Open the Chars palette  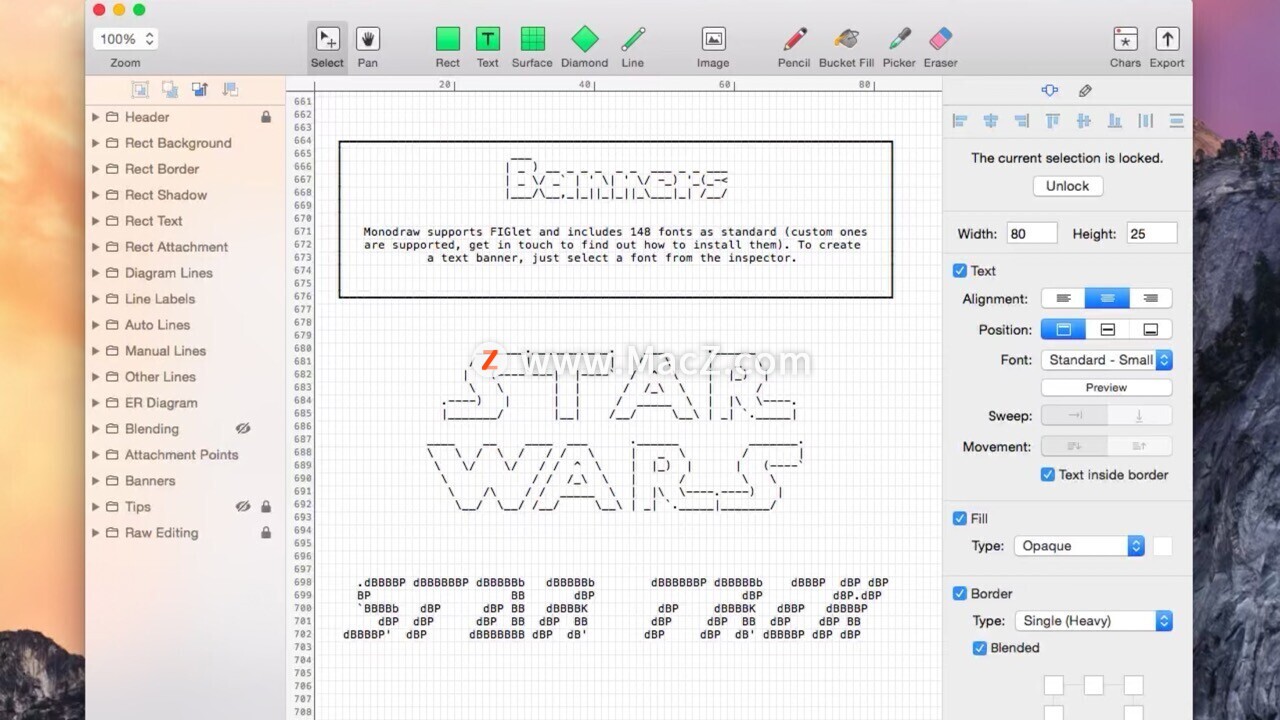coord(1125,47)
